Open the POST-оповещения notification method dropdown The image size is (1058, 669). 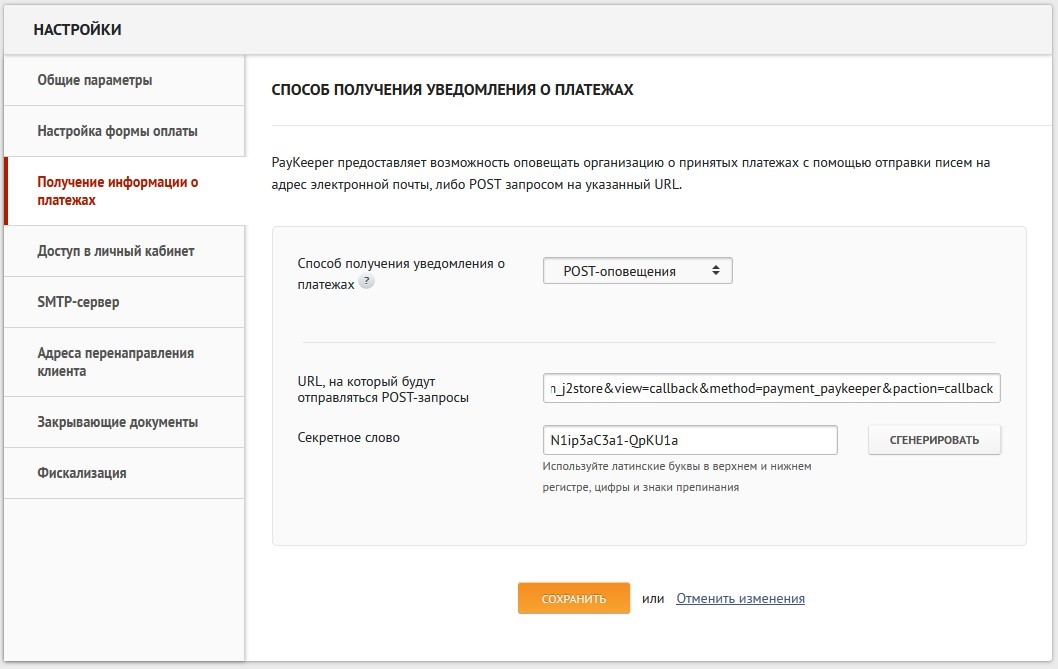[638, 271]
